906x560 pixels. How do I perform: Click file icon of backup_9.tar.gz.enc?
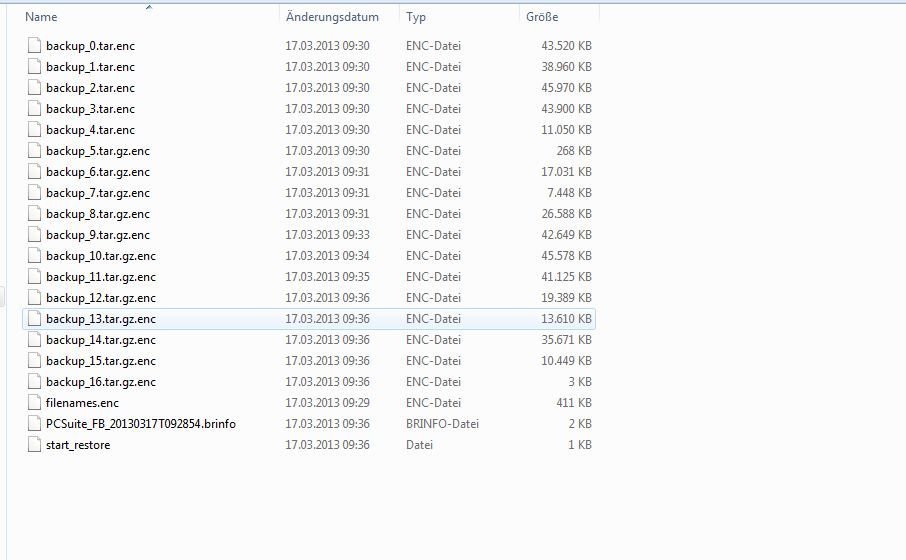[x=35, y=235]
